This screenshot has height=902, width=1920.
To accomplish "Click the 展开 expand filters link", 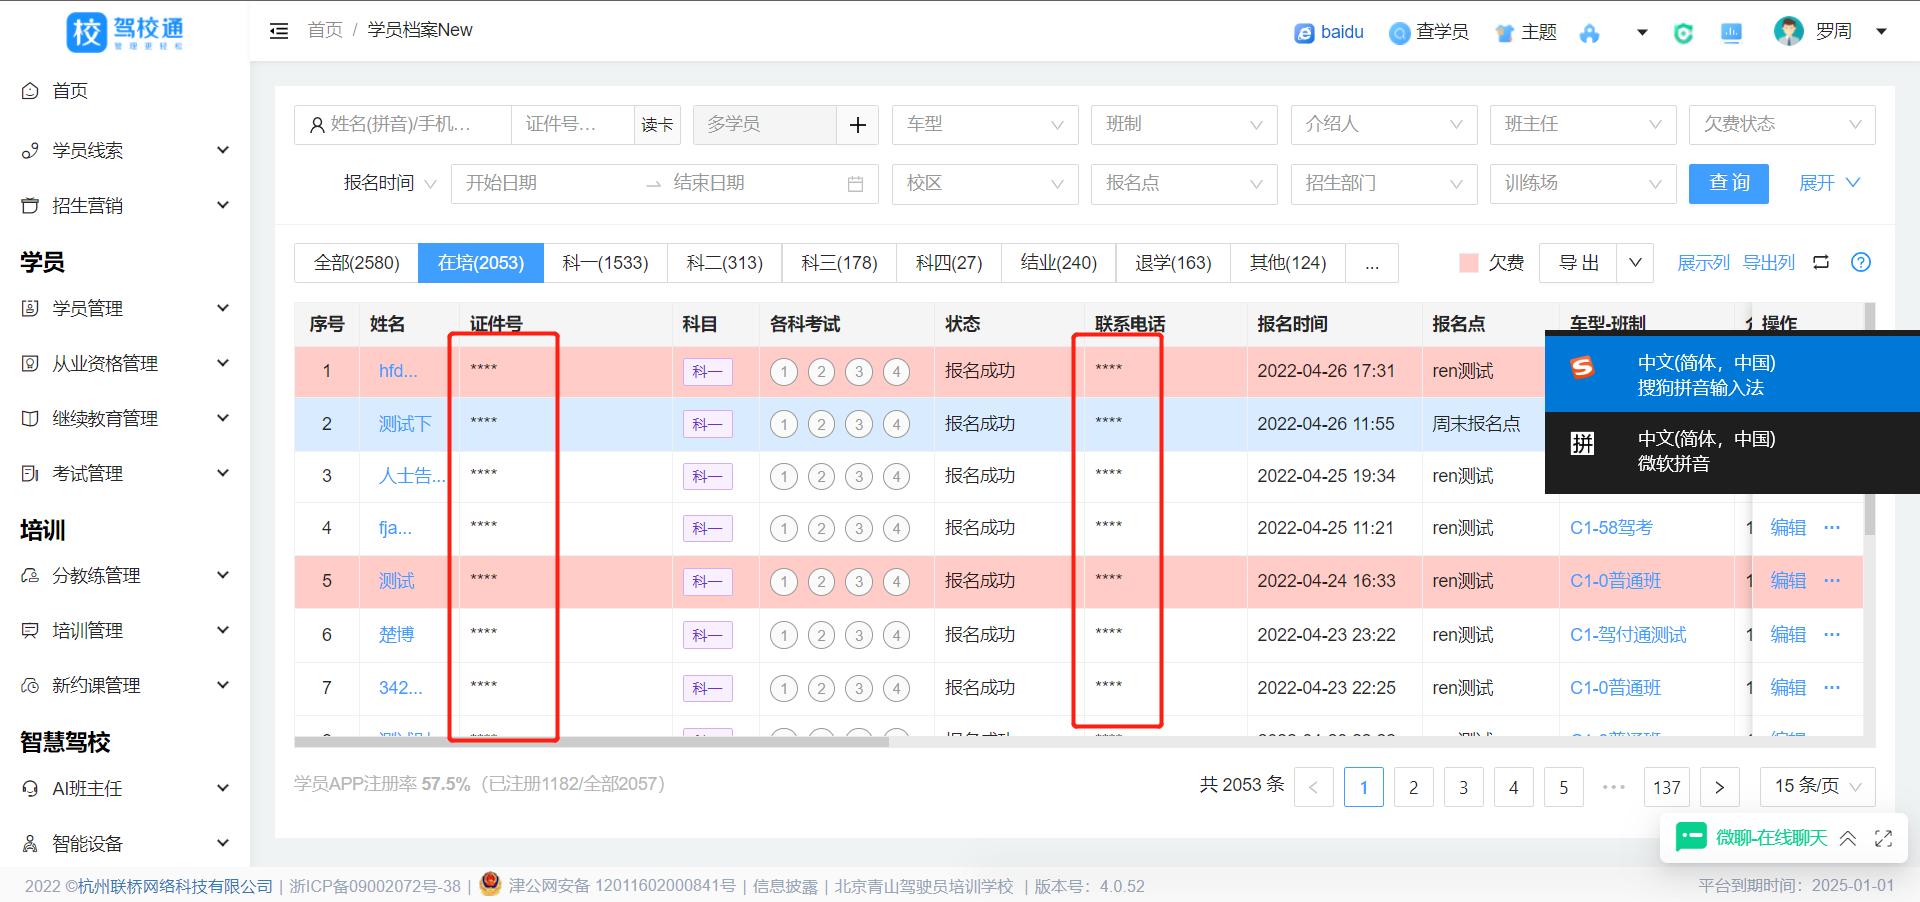I will [1829, 184].
